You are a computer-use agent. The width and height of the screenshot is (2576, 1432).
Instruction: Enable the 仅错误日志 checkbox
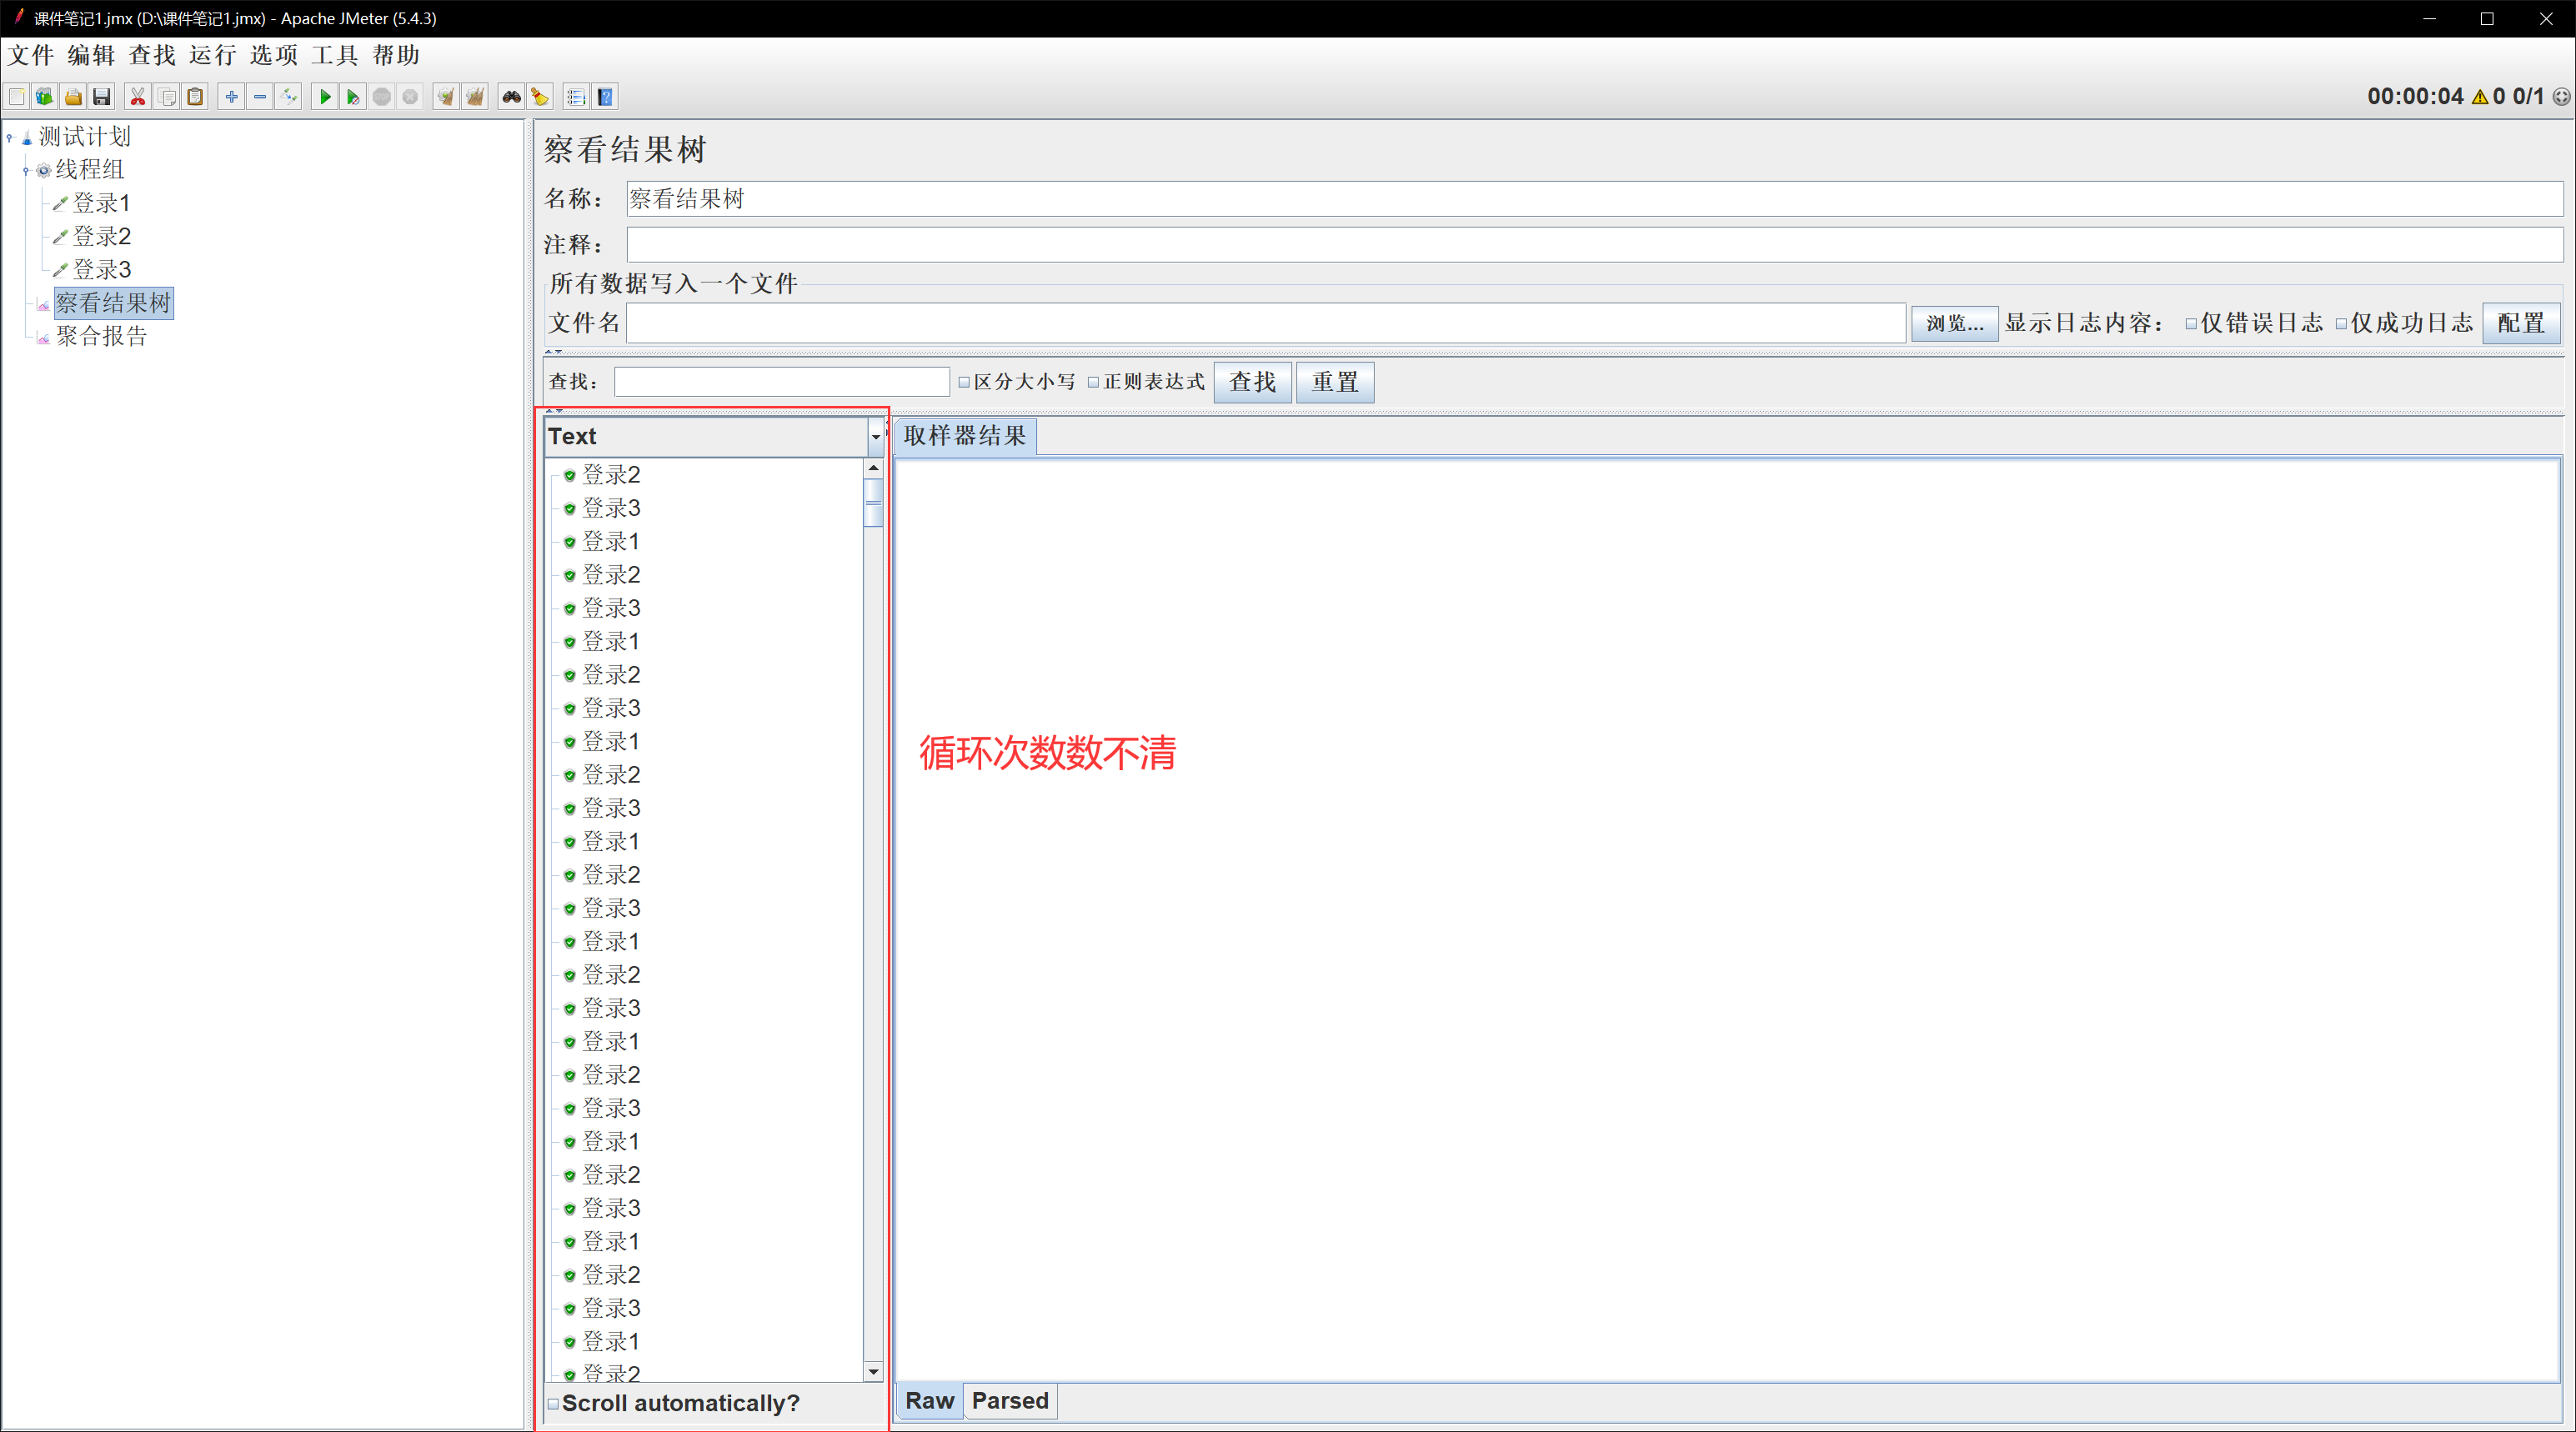click(2190, 324)
